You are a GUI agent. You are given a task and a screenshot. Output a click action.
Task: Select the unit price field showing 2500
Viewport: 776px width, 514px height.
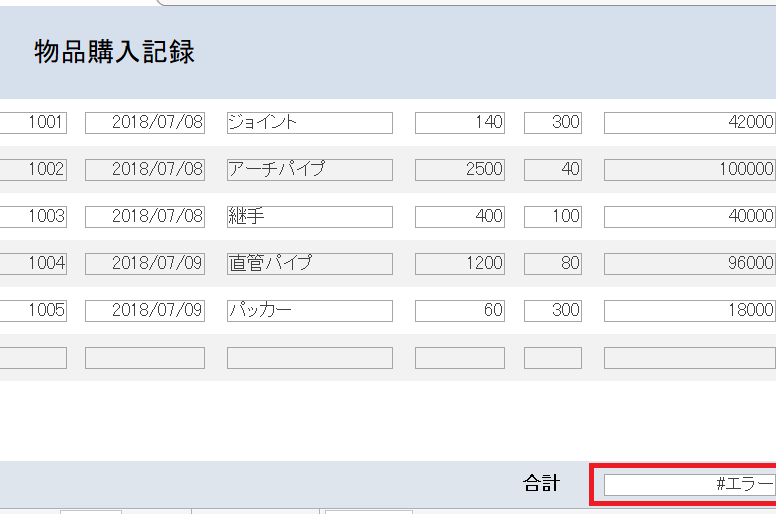(x=459, y=170)
